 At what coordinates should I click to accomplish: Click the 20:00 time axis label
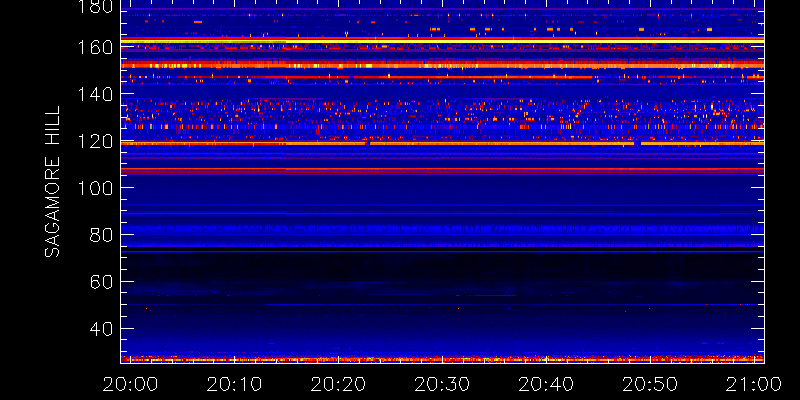[131, 384]
